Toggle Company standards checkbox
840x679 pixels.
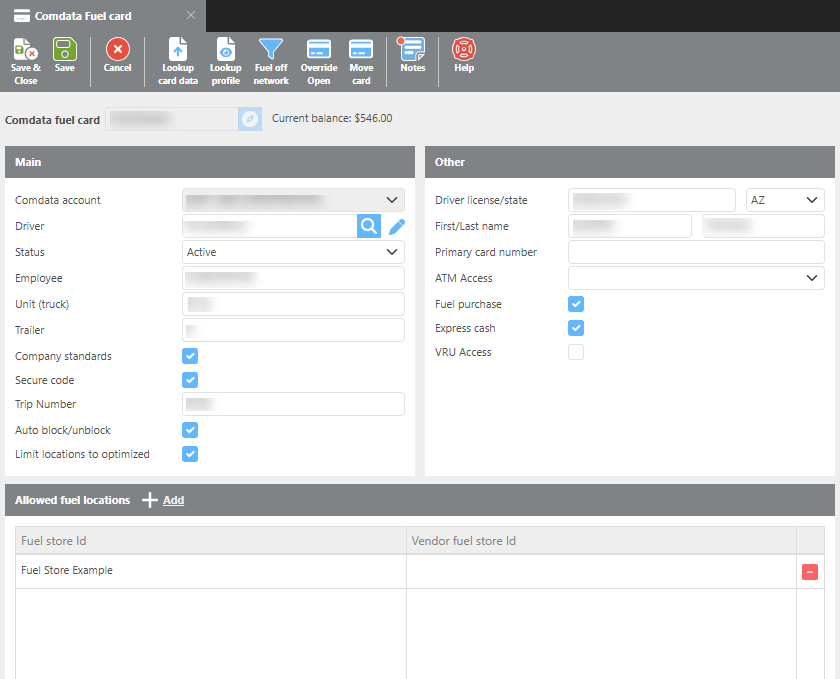pyautogui.click(x=190, y=356)
